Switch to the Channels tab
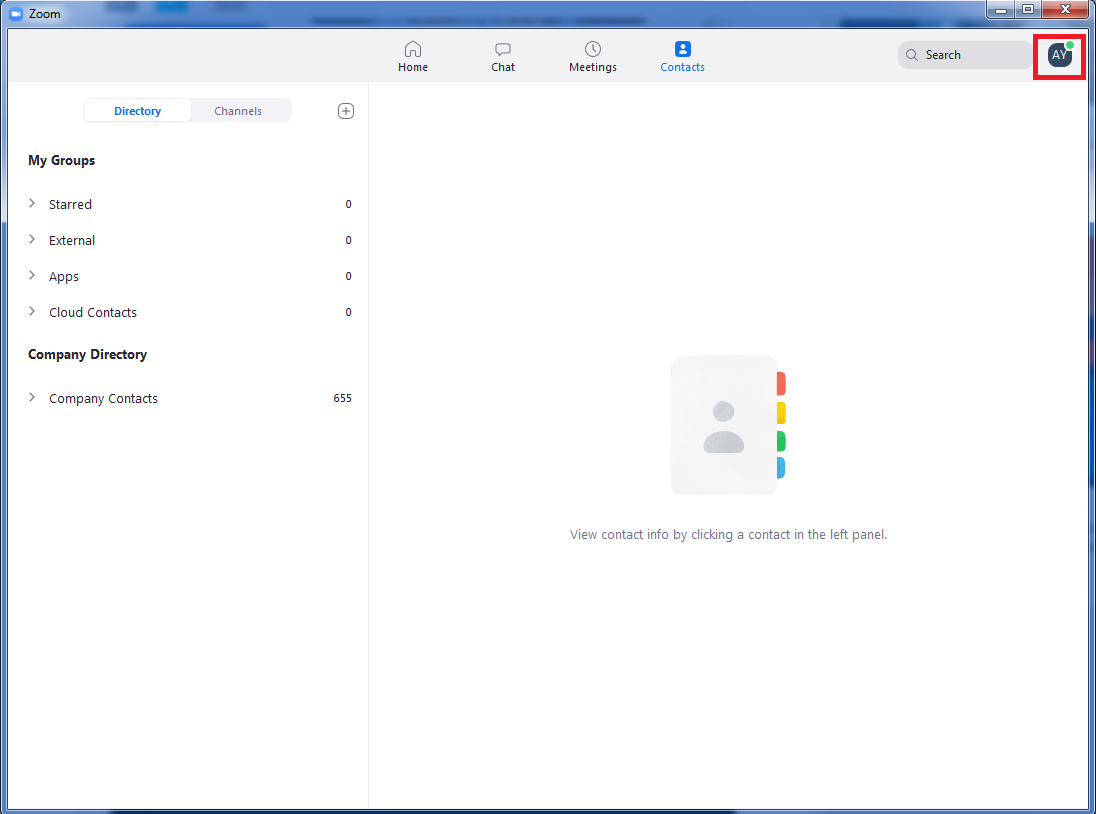Viewport: 1096px width, 814px height. point(238,110)
